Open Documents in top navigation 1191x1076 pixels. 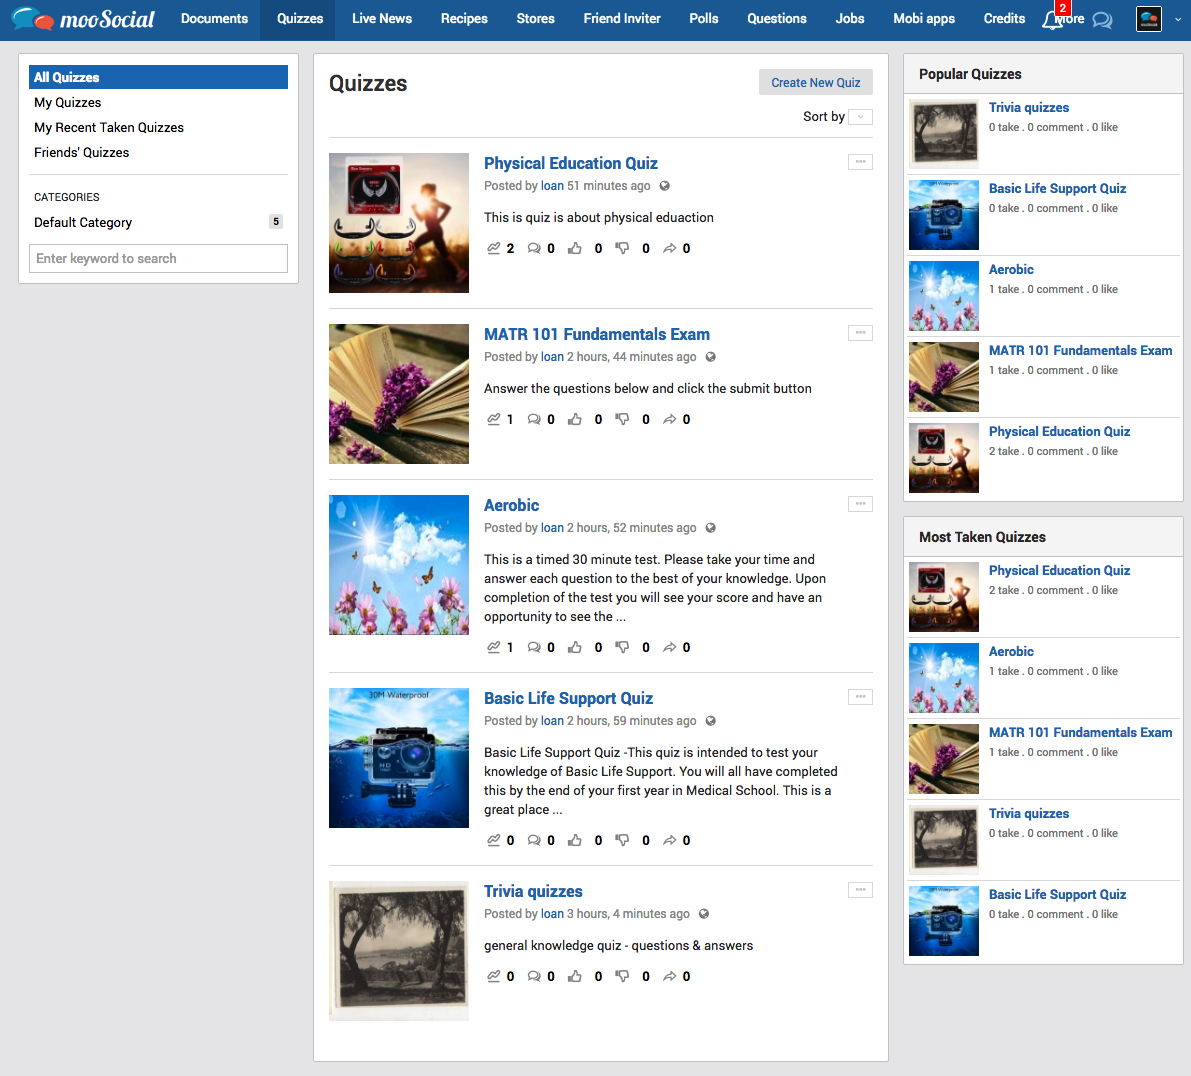point(214,19)
